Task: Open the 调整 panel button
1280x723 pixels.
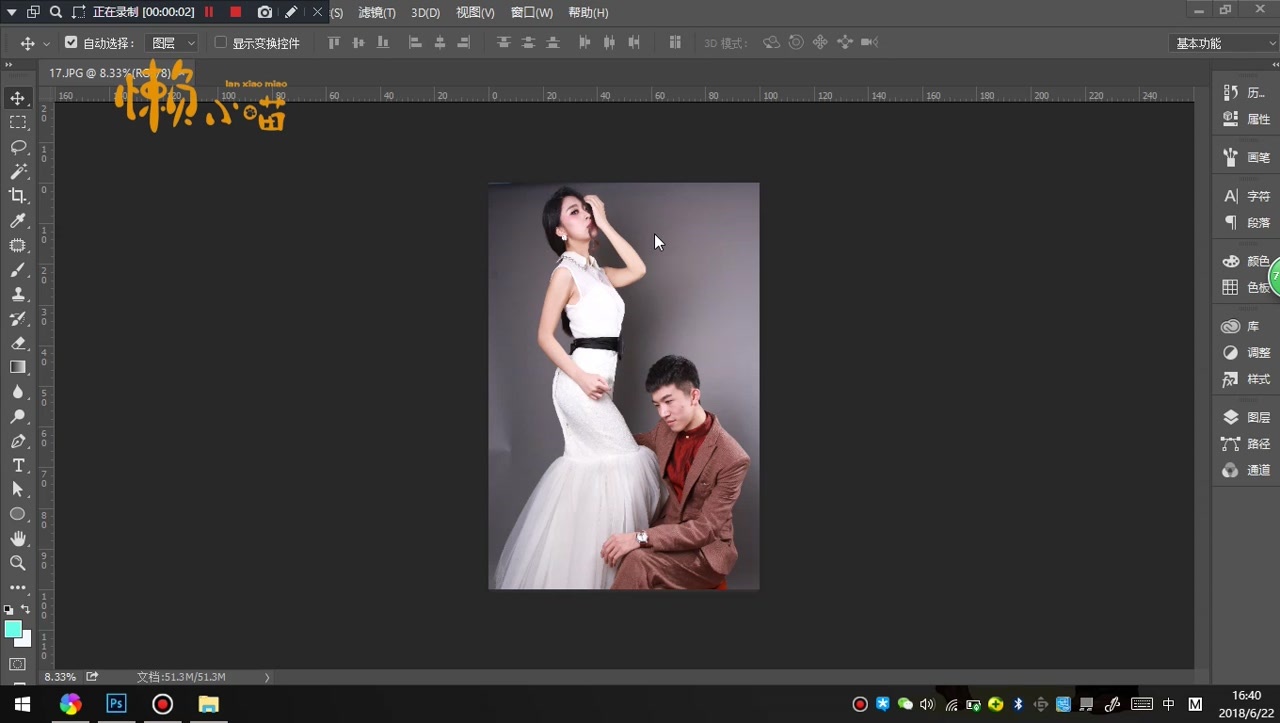Action: (x=1246, y=353)
